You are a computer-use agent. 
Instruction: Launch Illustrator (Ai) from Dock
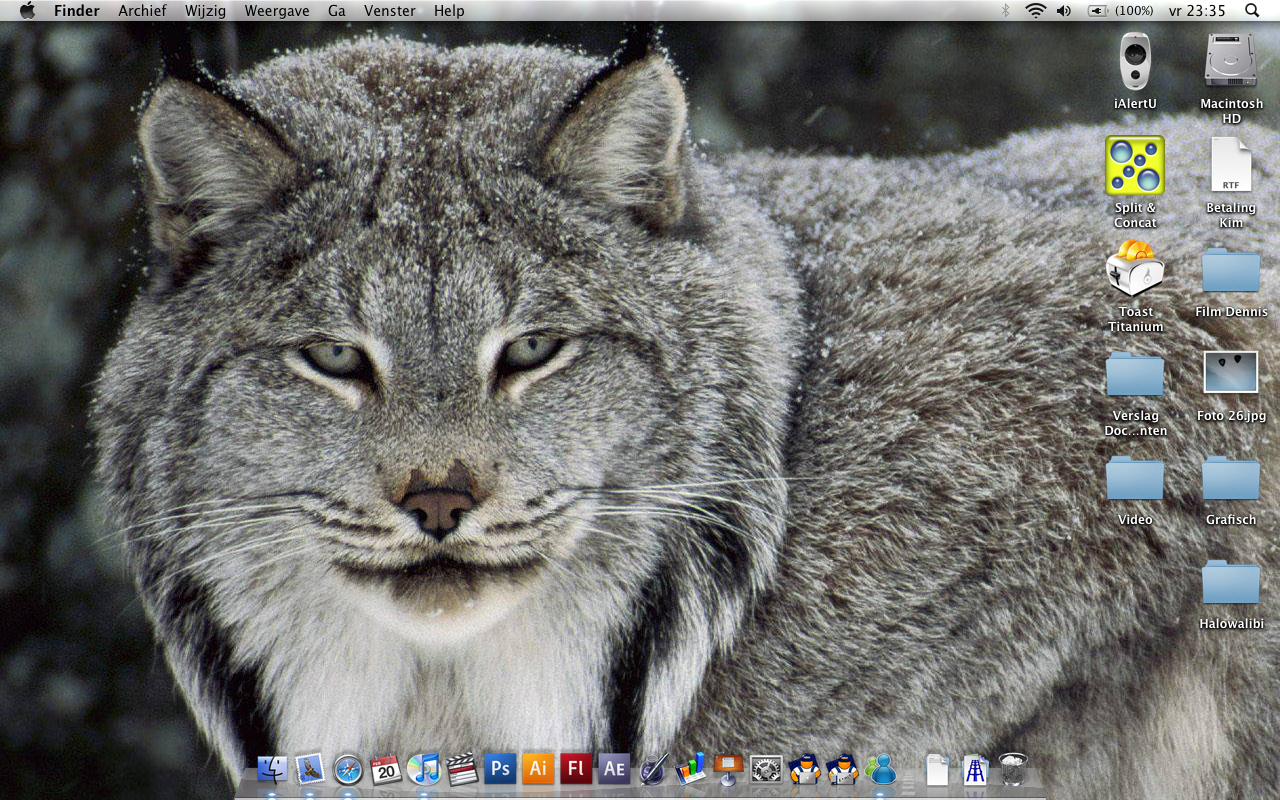coord(538,769)
